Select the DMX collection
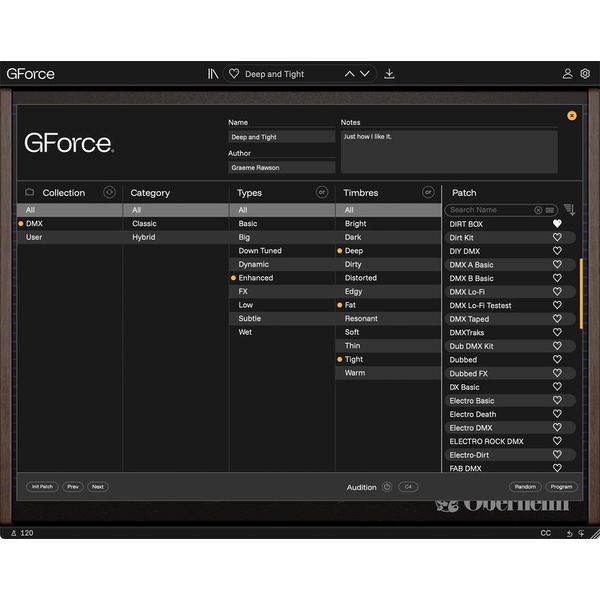 pos(70,223)
